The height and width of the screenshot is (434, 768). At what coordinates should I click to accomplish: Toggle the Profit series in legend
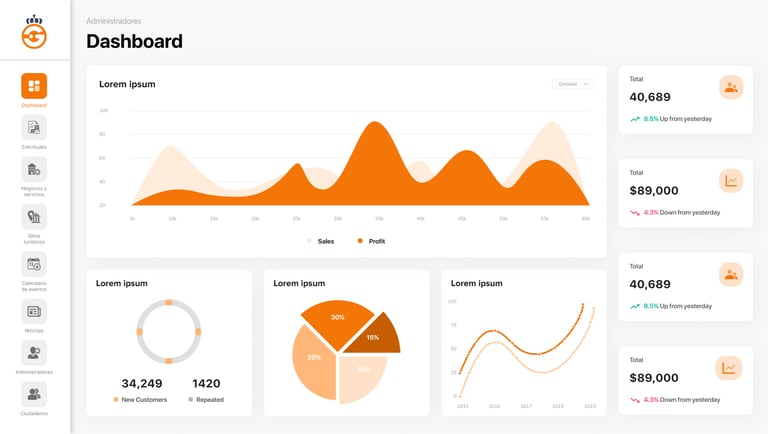click(371, 241)
